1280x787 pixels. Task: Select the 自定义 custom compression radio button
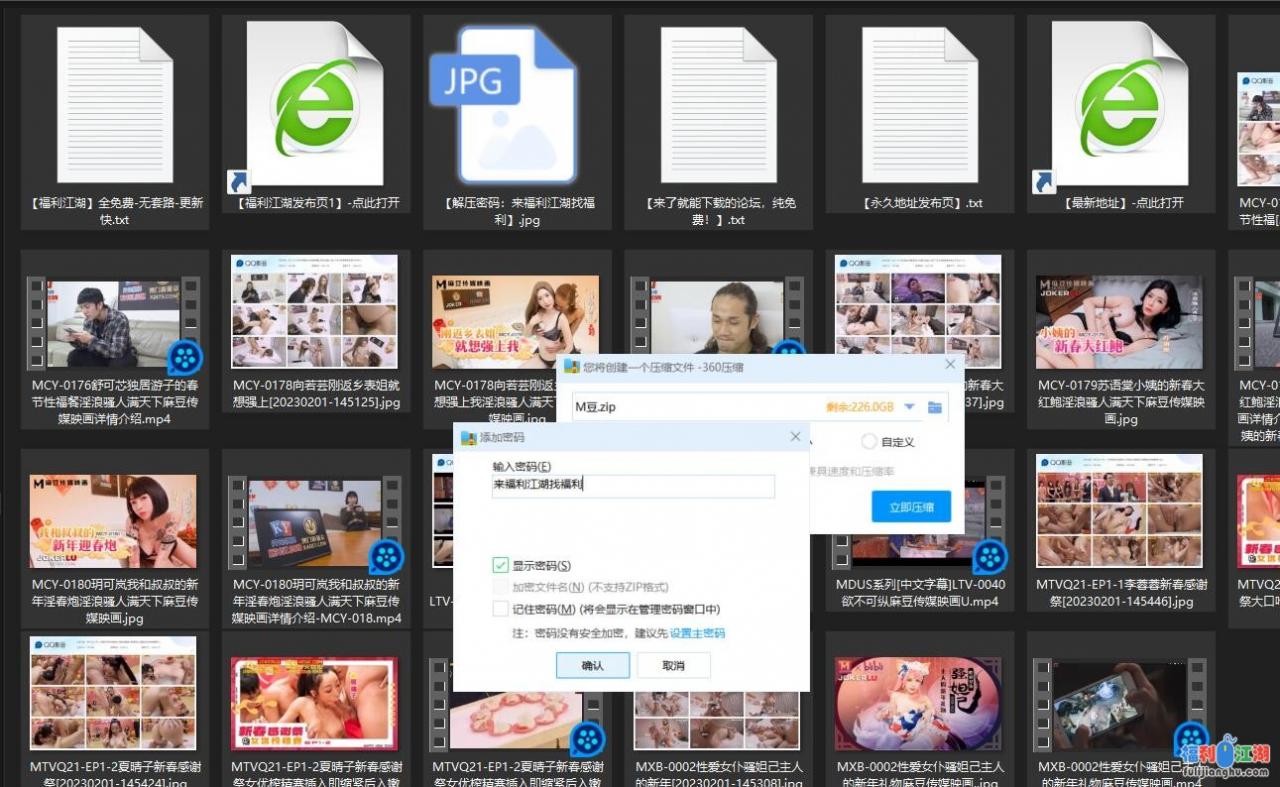[x=869, y=441]
